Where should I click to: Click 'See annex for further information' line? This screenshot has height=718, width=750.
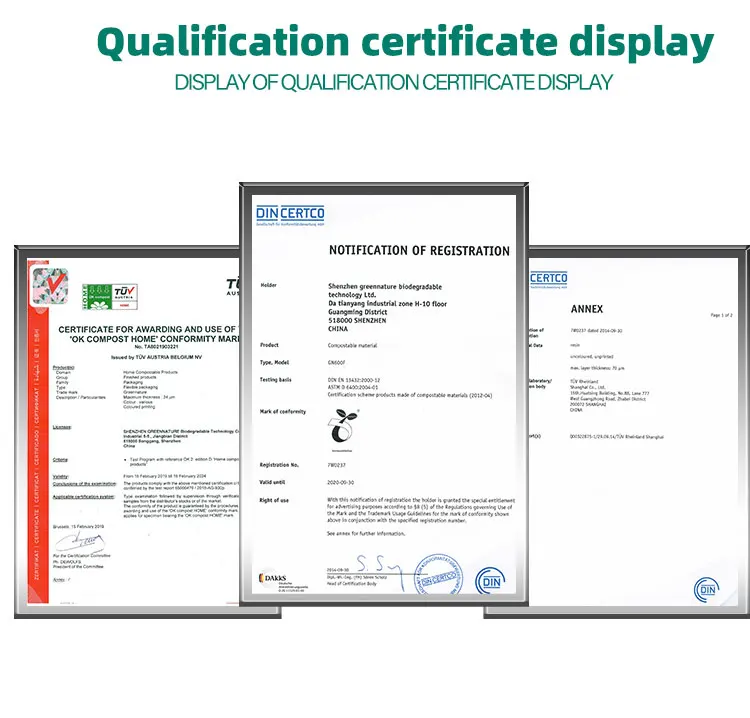366,533
